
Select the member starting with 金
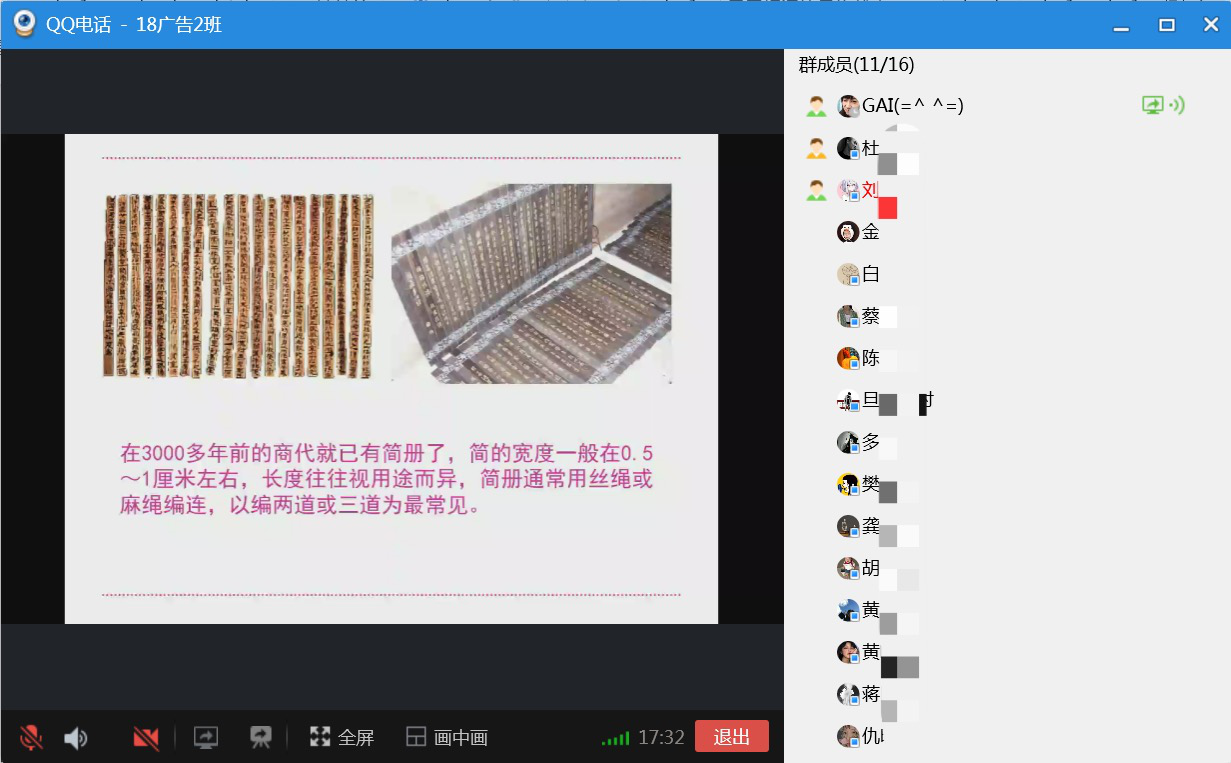pyautogui.click(x=870, y=232)
